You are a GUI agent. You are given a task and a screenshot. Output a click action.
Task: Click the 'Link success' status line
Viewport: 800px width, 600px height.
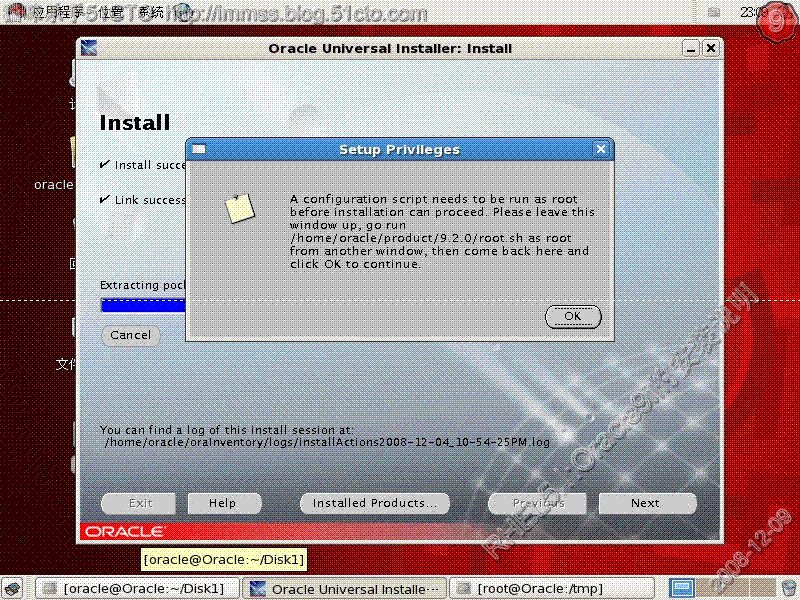click(x=143, y=200)
